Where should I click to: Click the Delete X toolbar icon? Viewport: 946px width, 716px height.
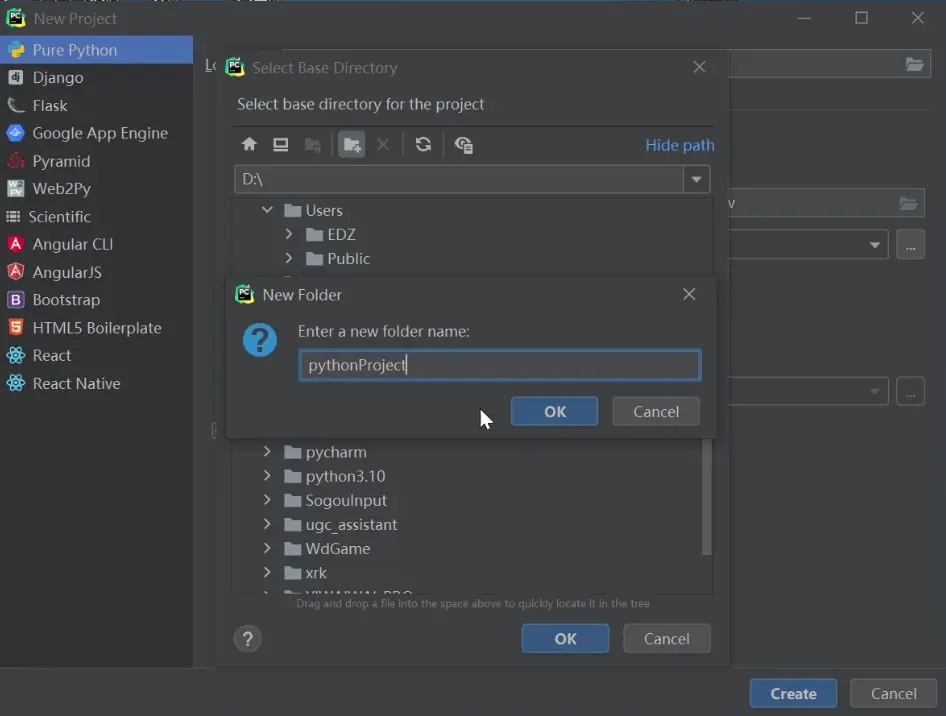click(x=382, y=145)
